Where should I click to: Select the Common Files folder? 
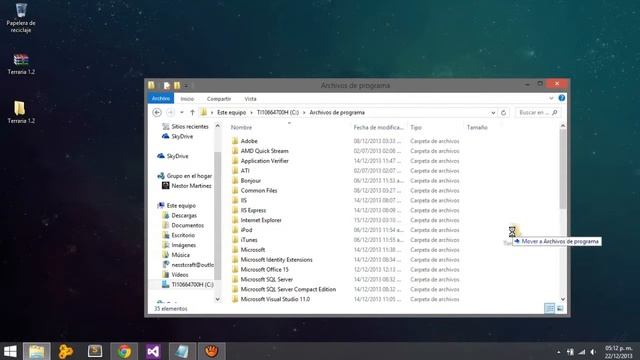(254, 190)
